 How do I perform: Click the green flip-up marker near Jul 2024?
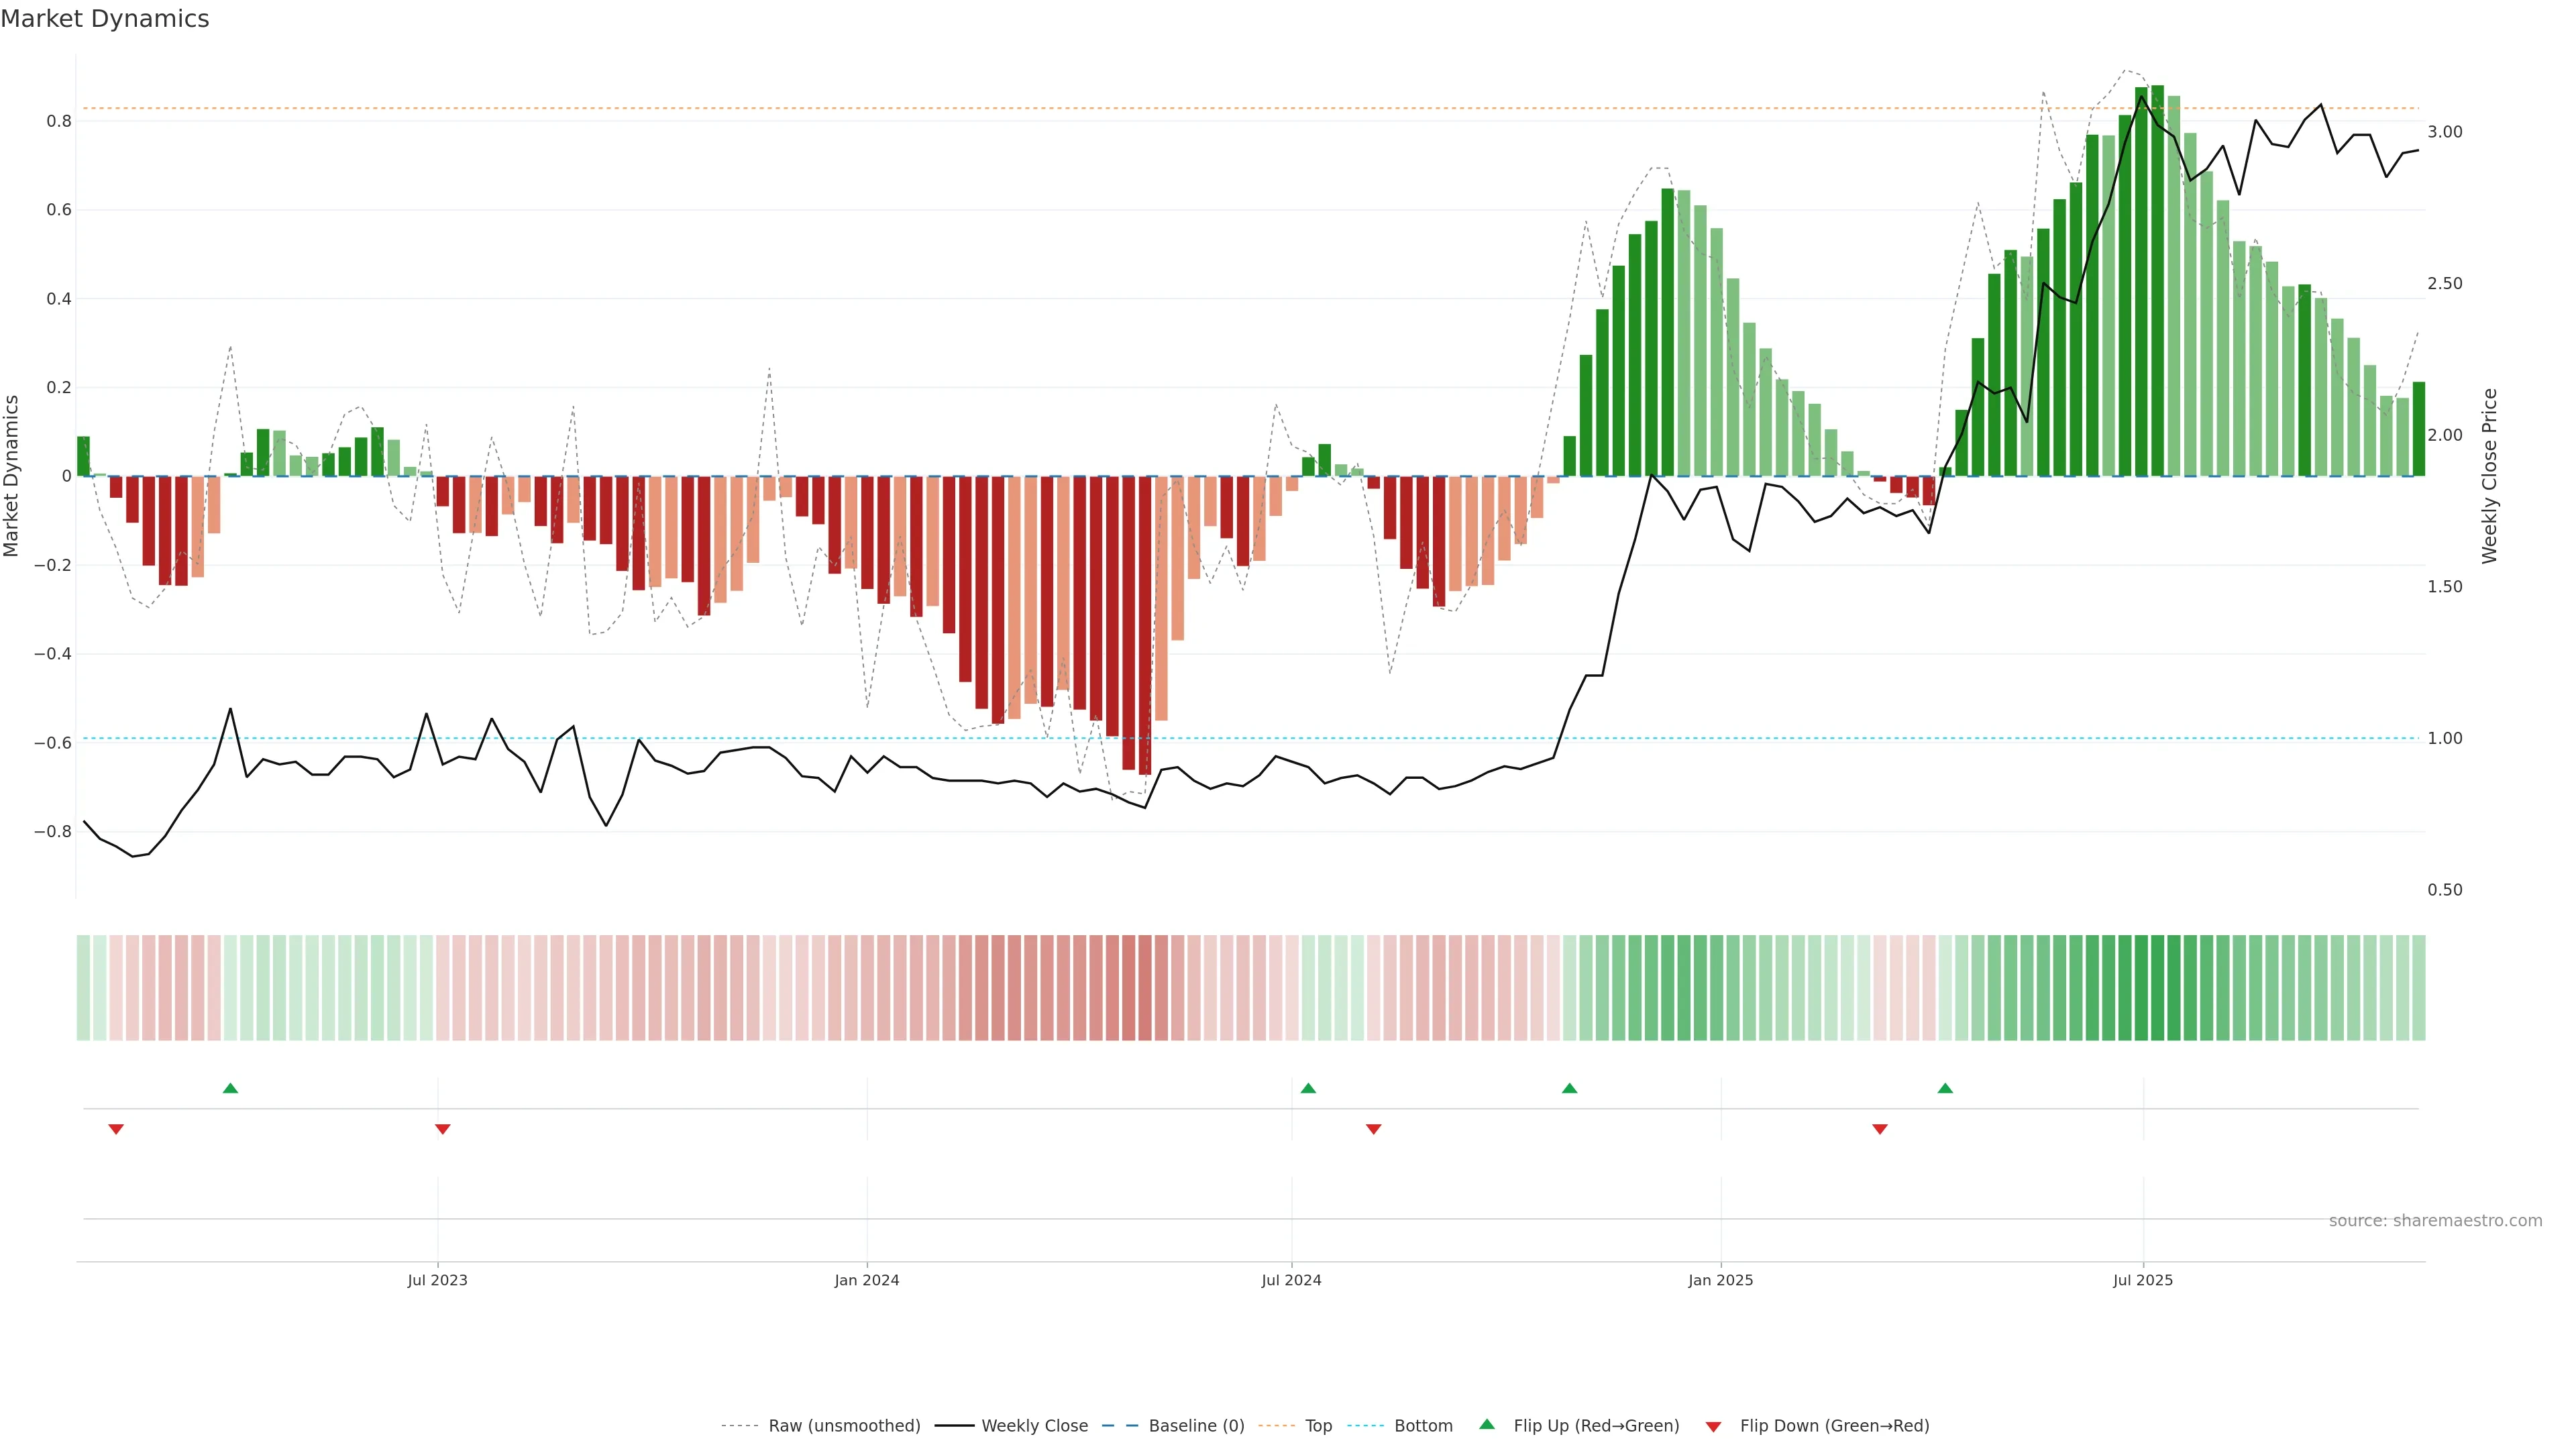click(1308, 1088)
